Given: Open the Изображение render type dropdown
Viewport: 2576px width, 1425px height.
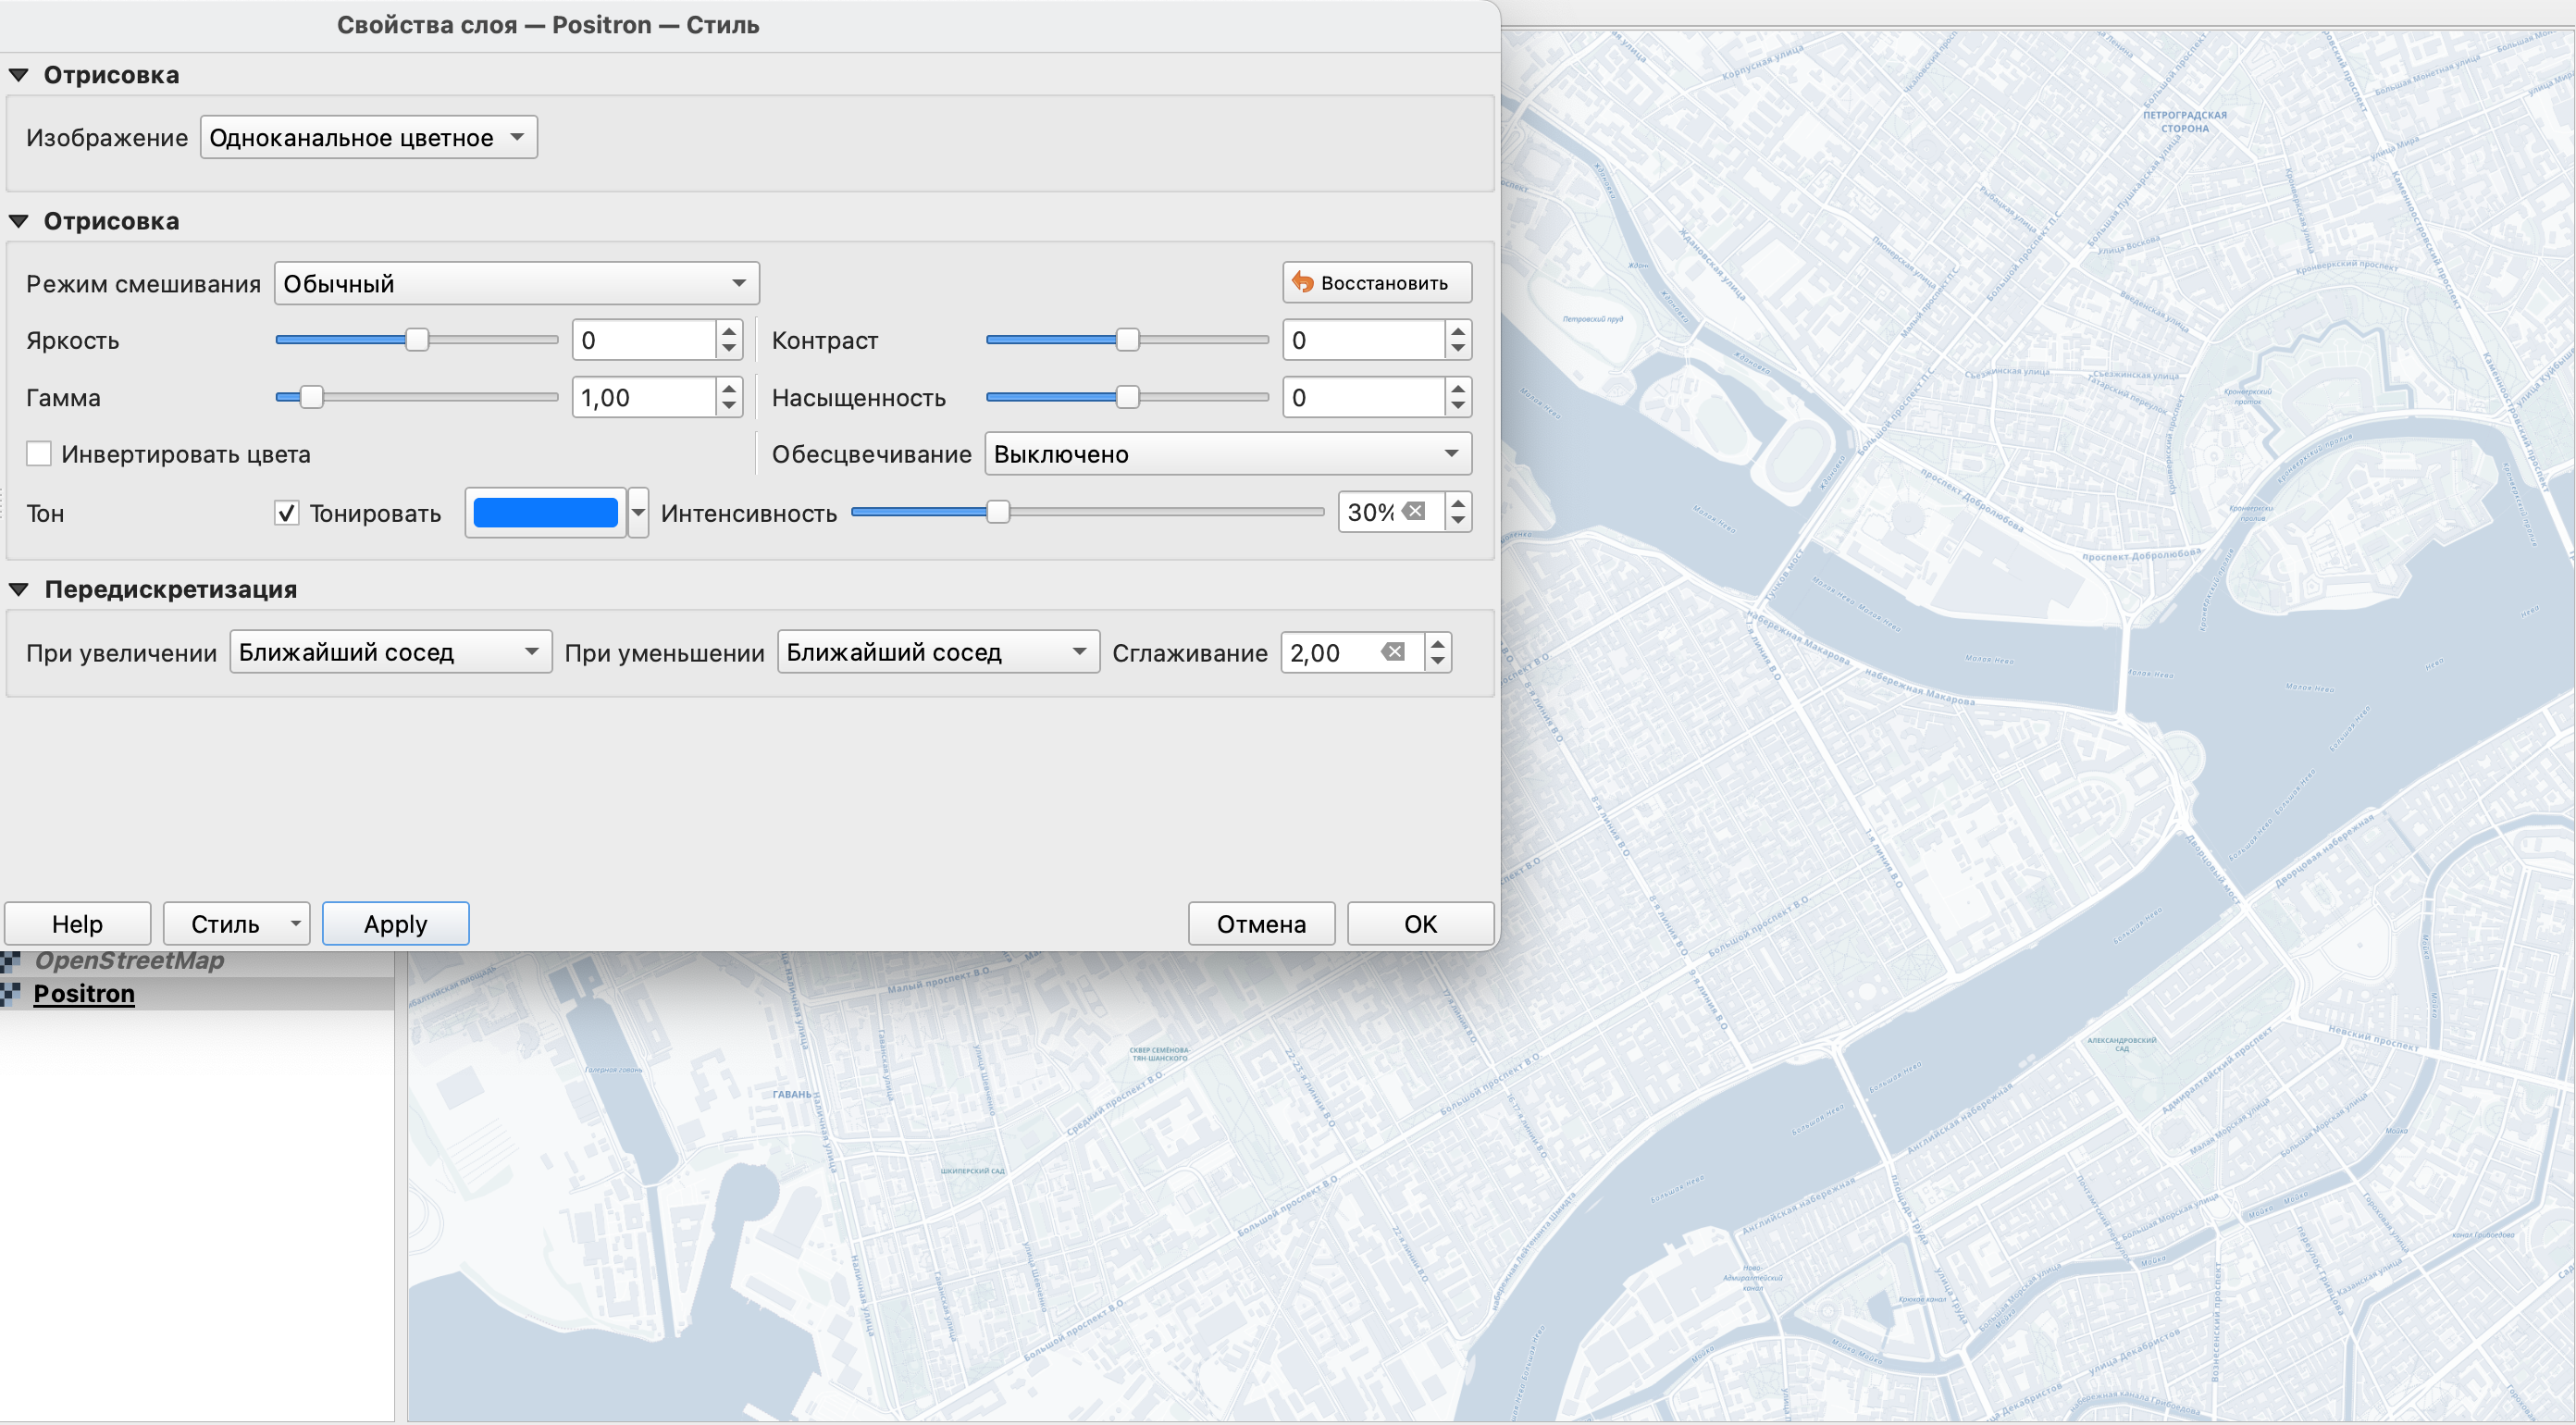Looking at the screenshot, I should (x=368, y=138).
